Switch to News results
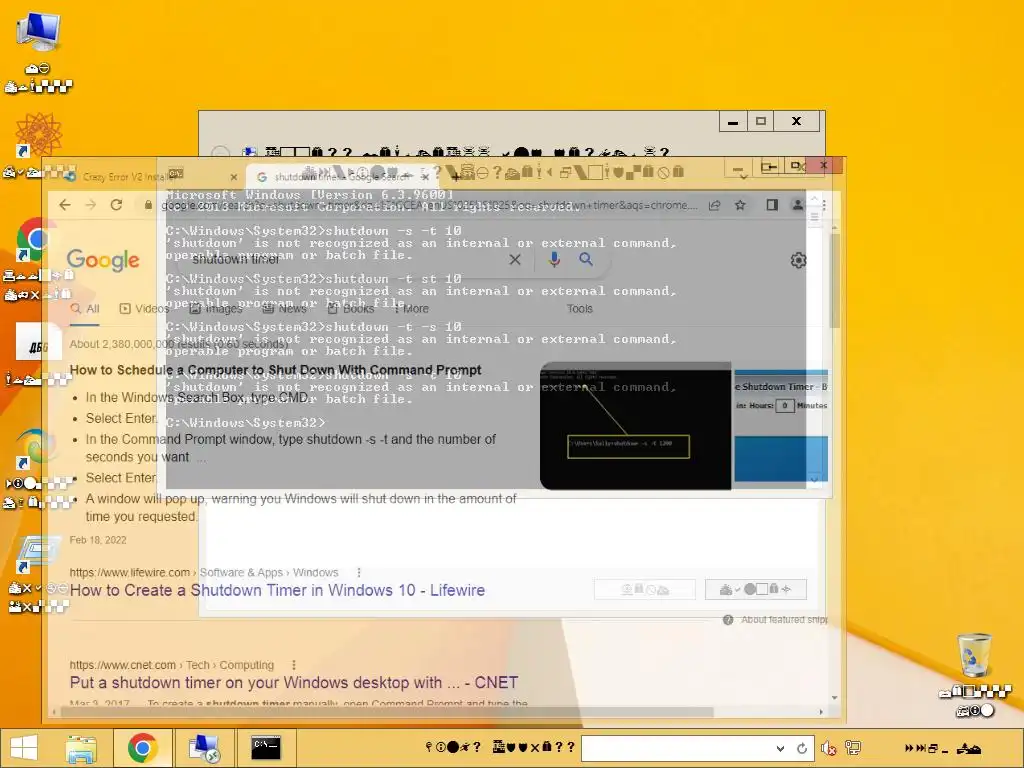This screenshot has height=768, width=1024. (x=285, y=308)
